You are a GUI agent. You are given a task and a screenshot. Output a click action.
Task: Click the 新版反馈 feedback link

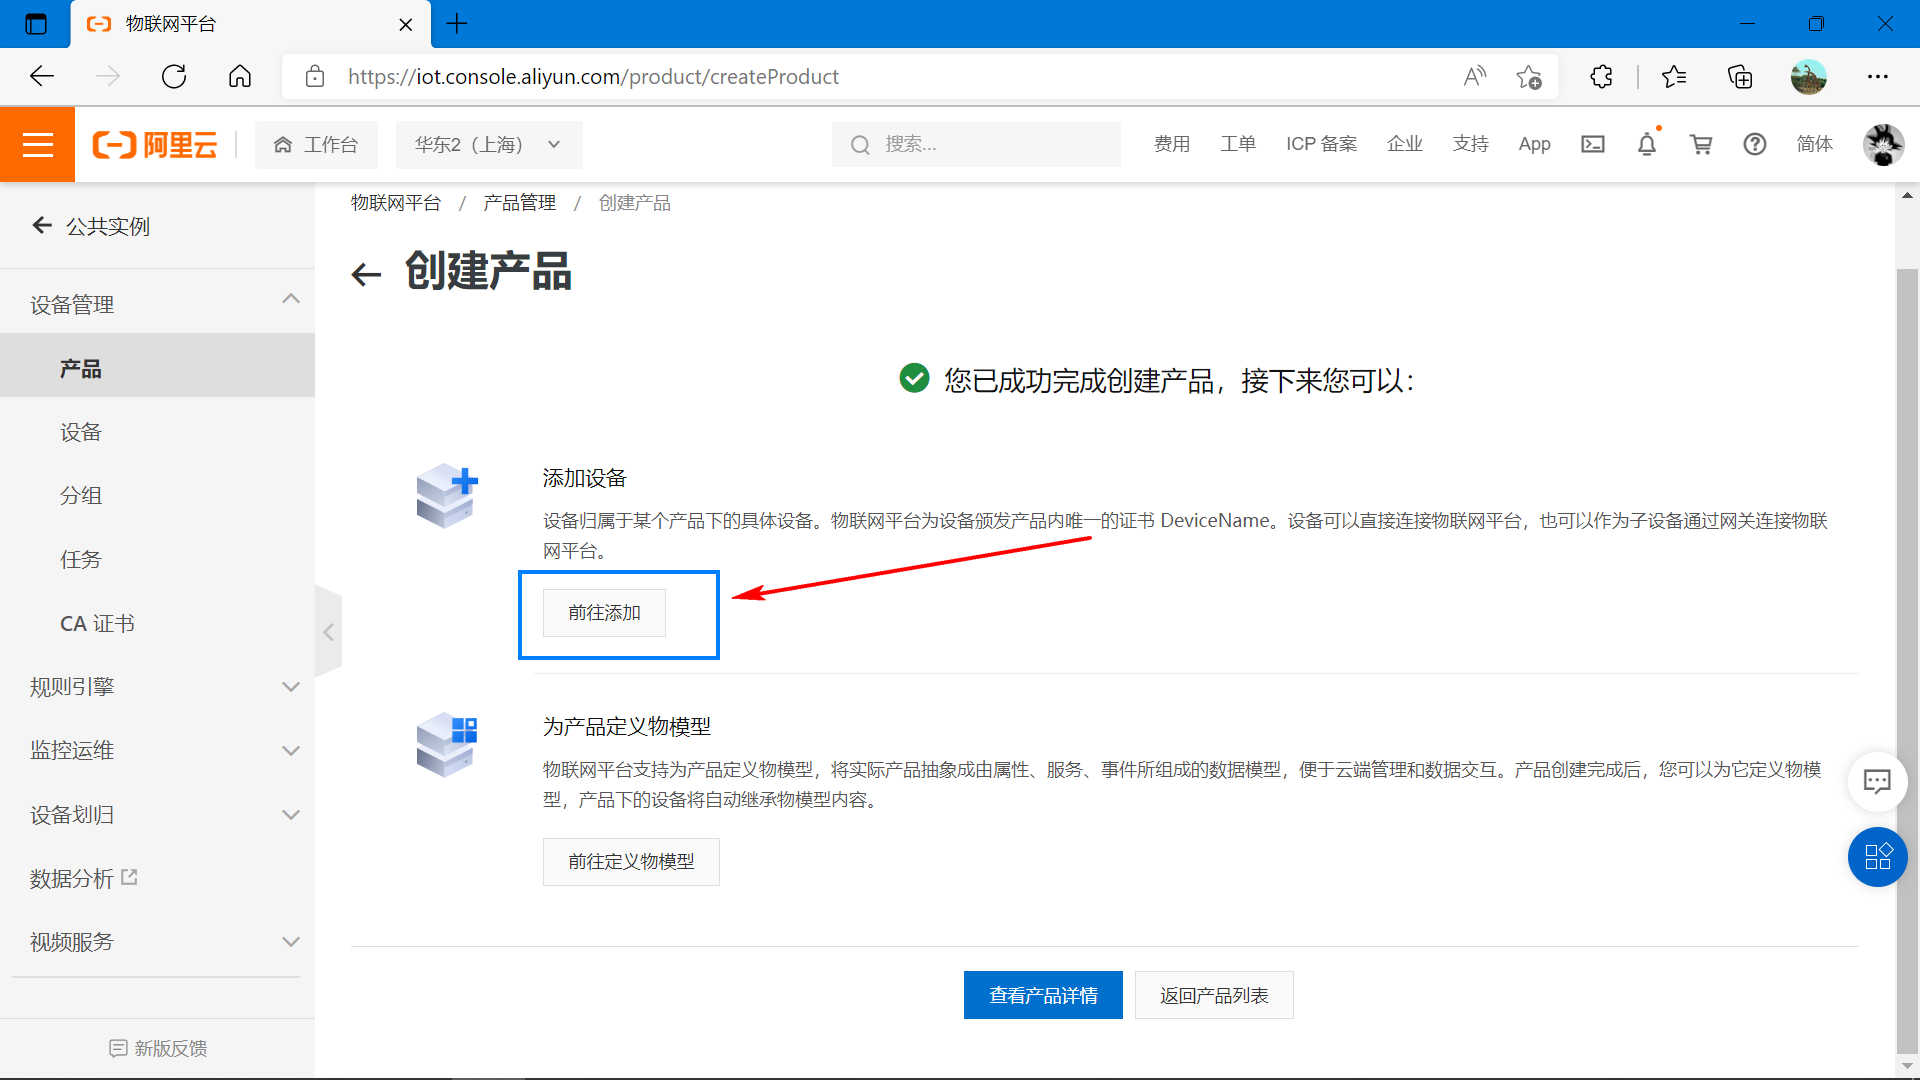(x=158, y=1049)
